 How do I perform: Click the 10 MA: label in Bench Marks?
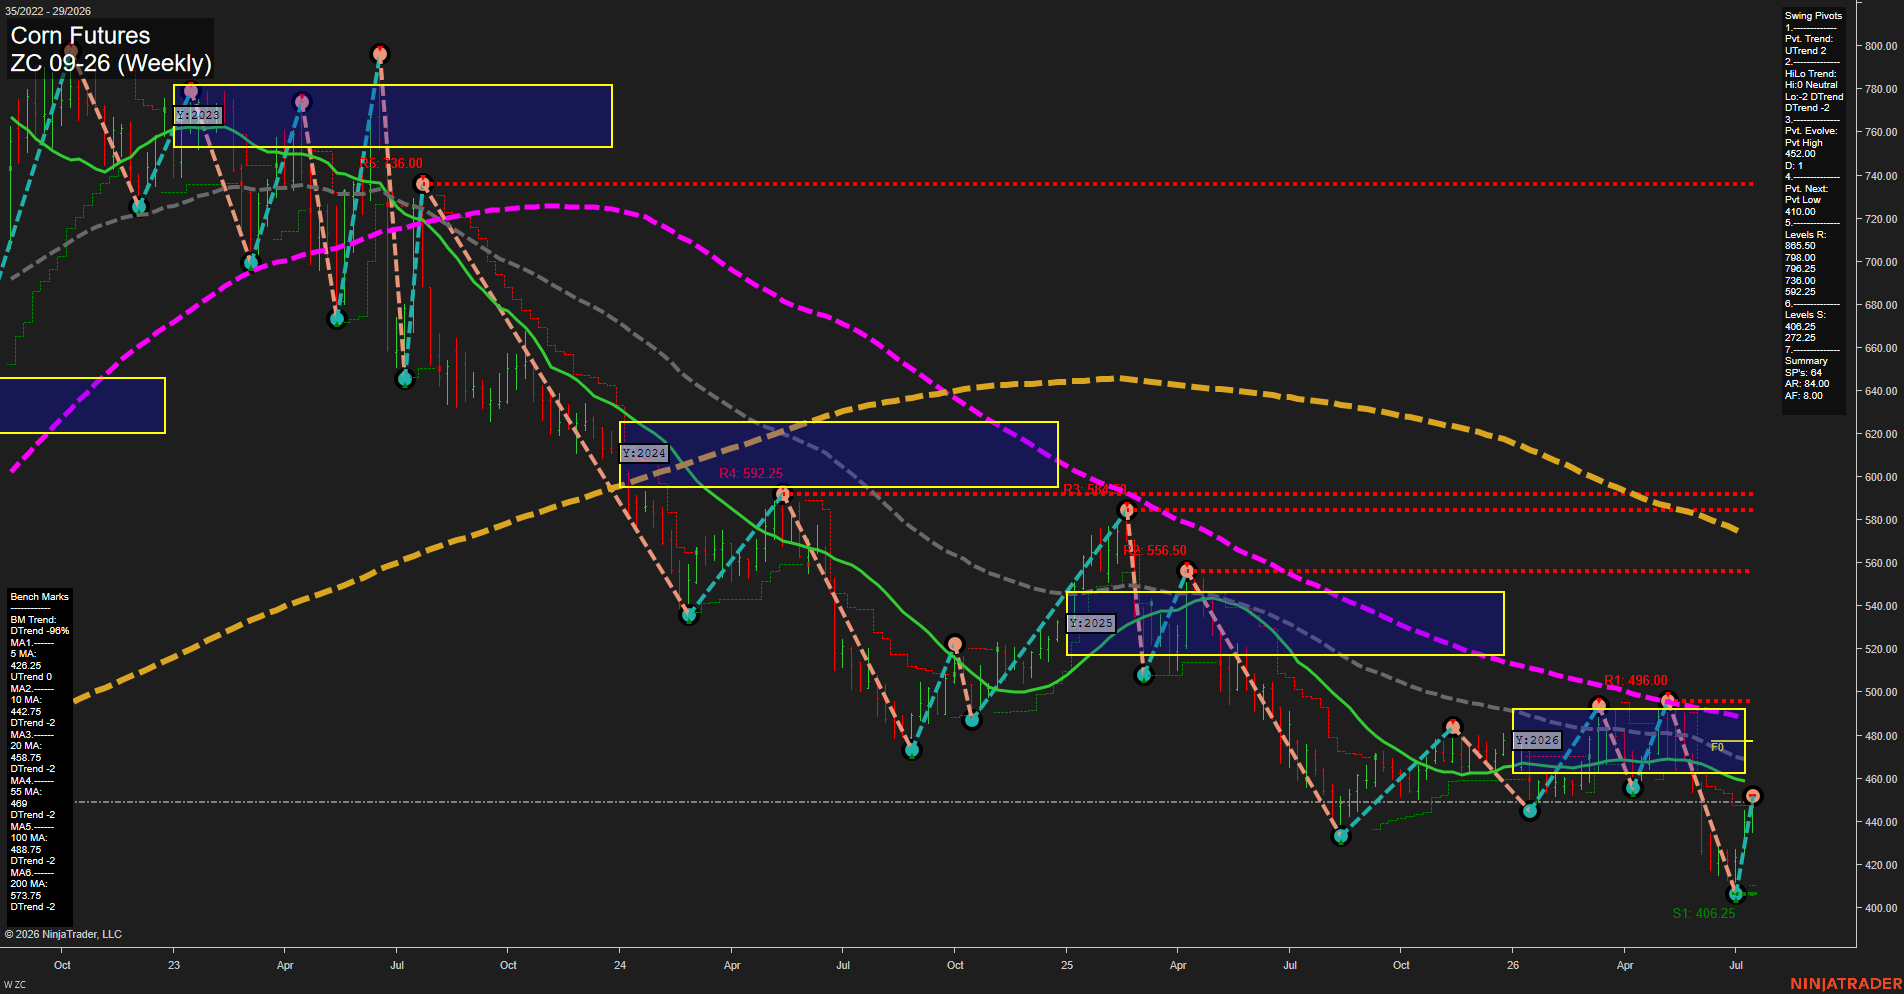(26, 700)
